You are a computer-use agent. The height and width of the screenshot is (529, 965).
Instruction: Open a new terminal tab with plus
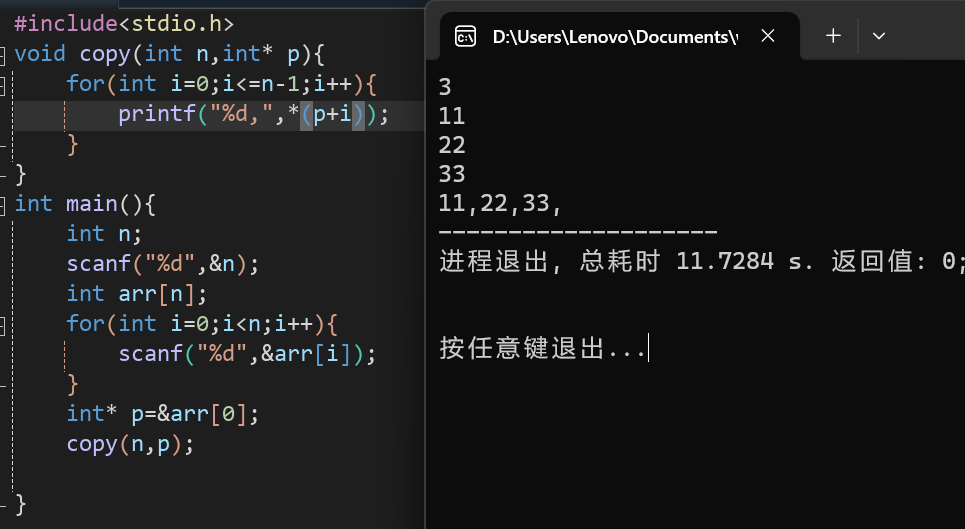point(833,36)
